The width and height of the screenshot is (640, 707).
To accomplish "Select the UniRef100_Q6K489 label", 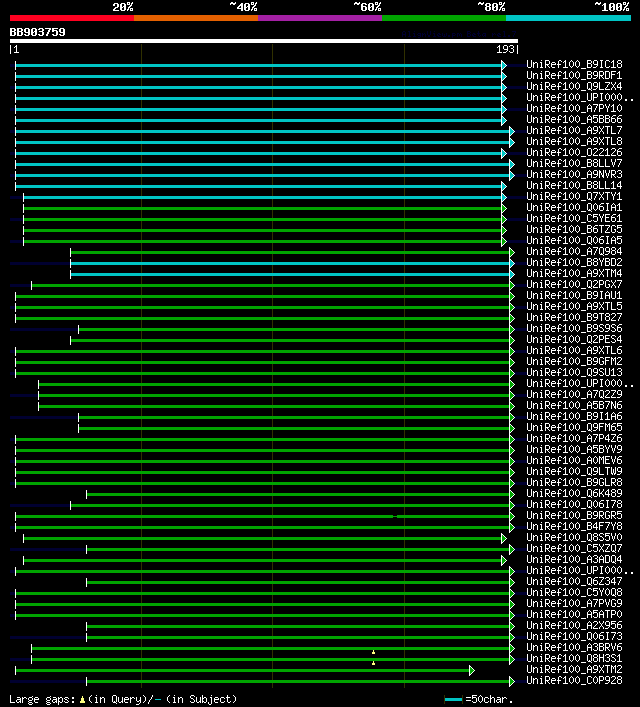I will coord(574,494).
